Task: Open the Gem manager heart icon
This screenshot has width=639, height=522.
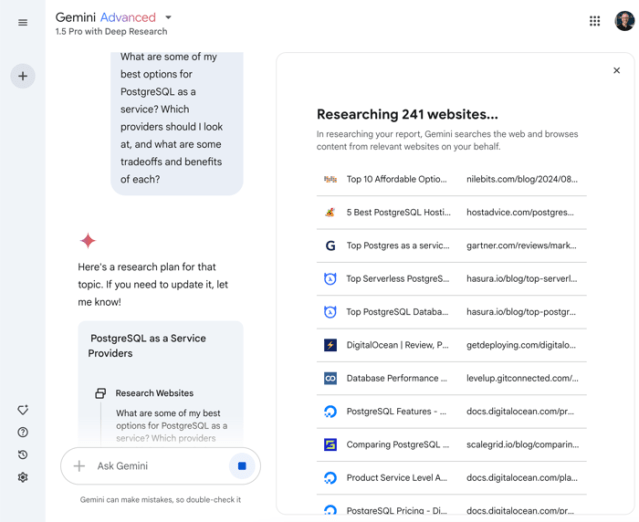Action: tap(23, 410)
